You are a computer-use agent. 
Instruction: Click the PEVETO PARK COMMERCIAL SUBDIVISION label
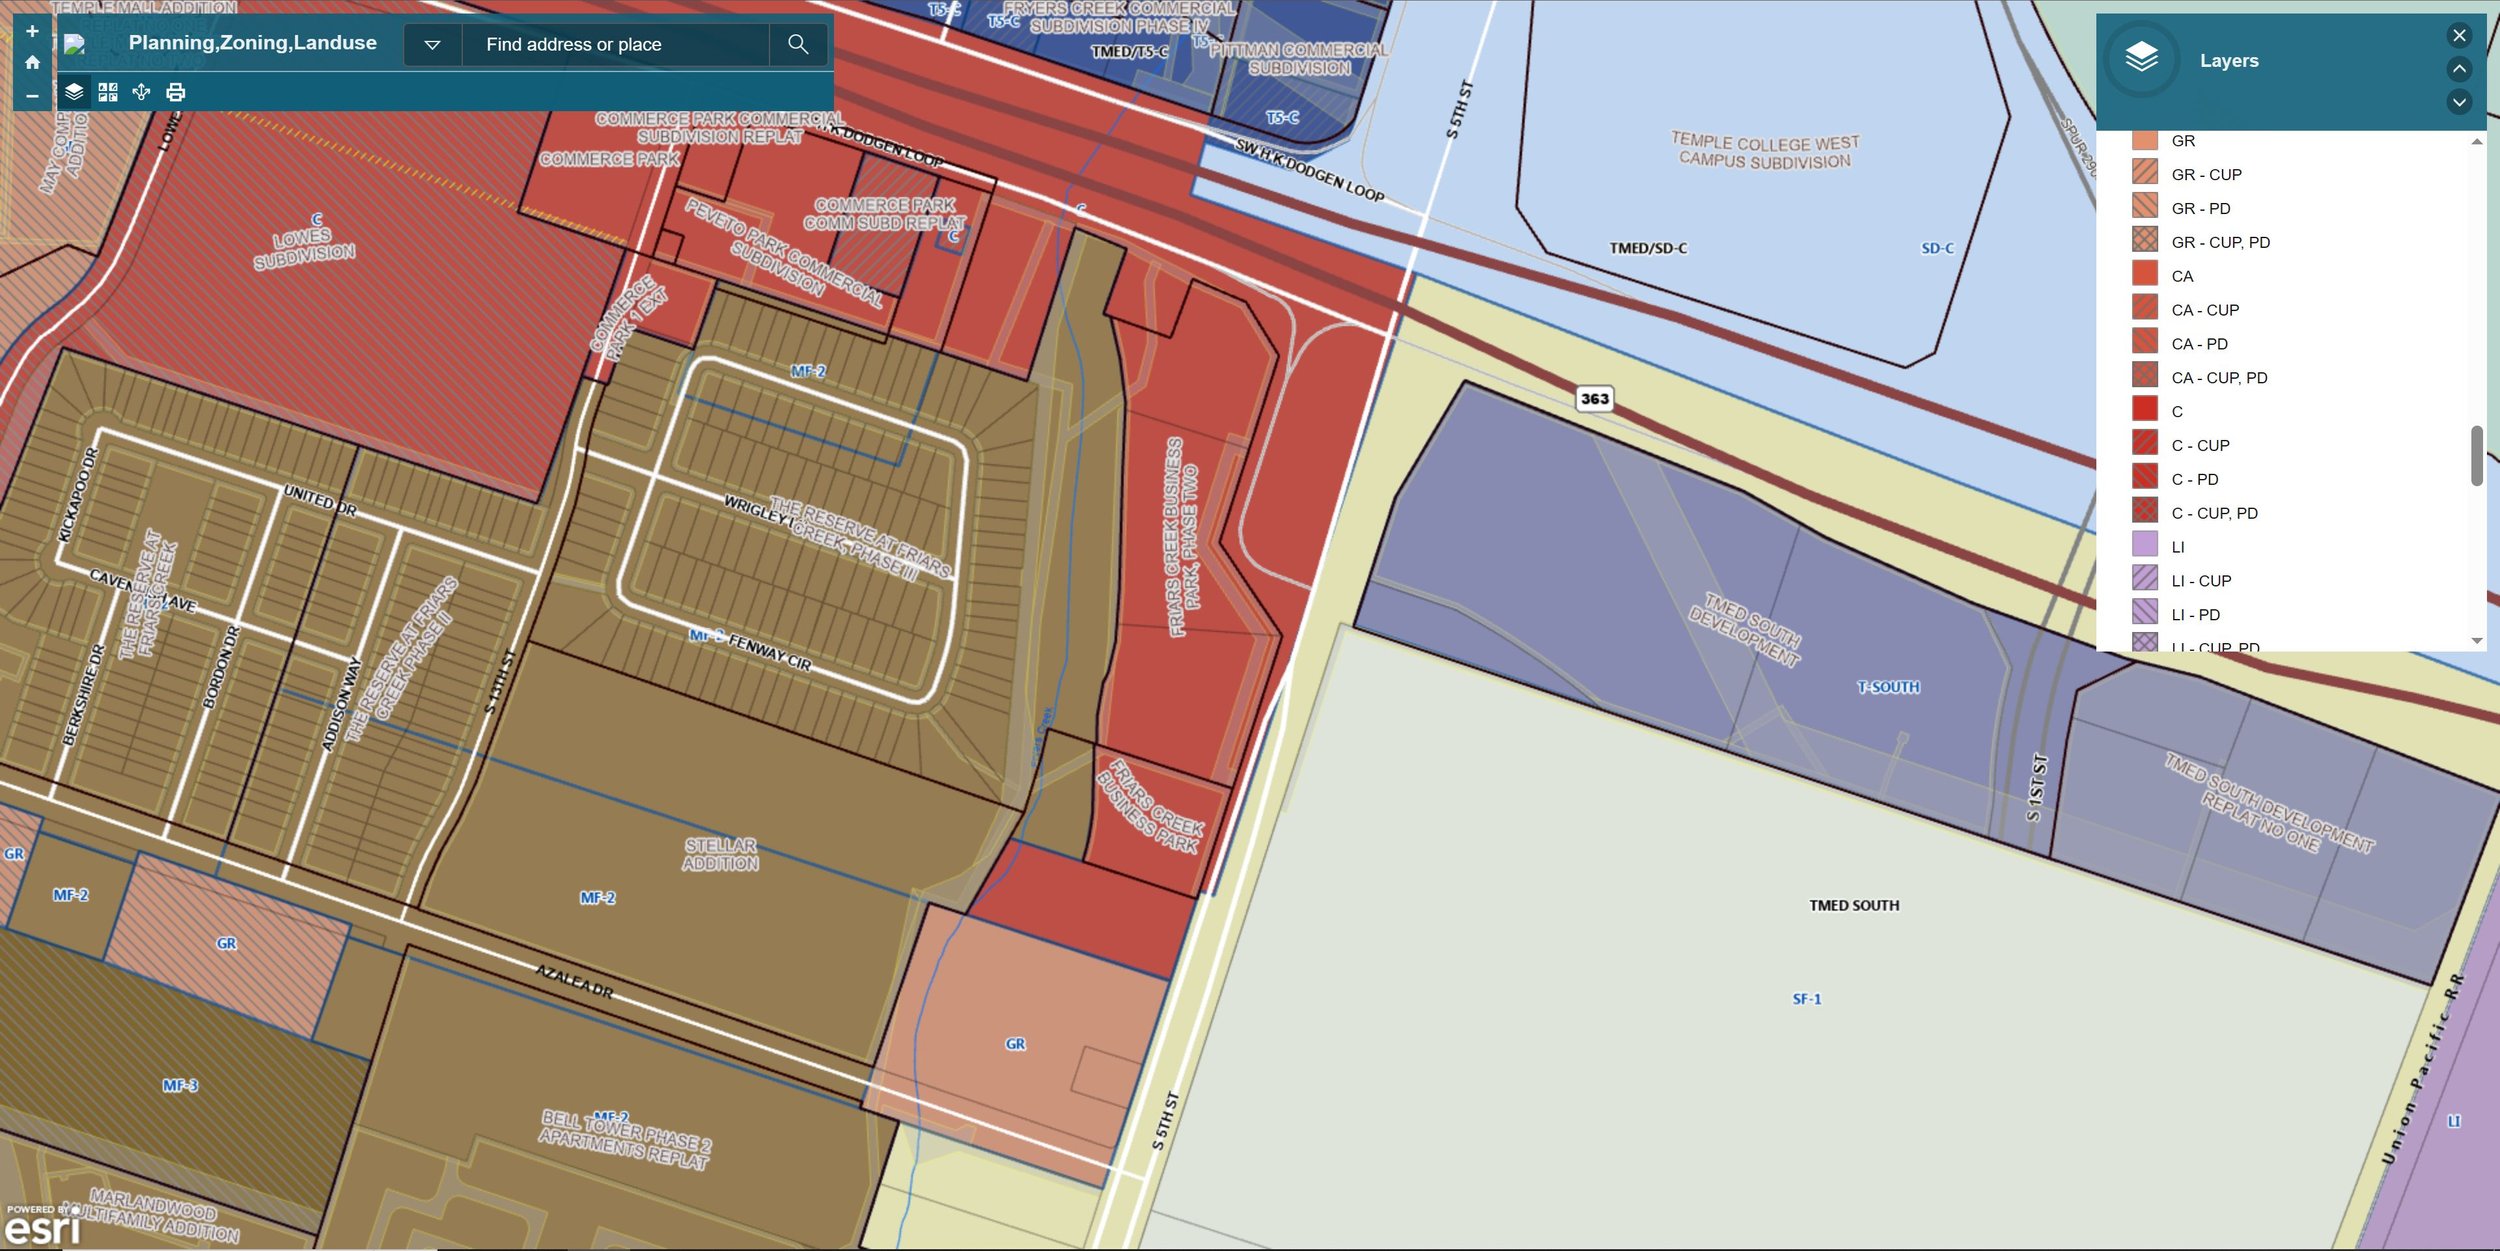785,252
